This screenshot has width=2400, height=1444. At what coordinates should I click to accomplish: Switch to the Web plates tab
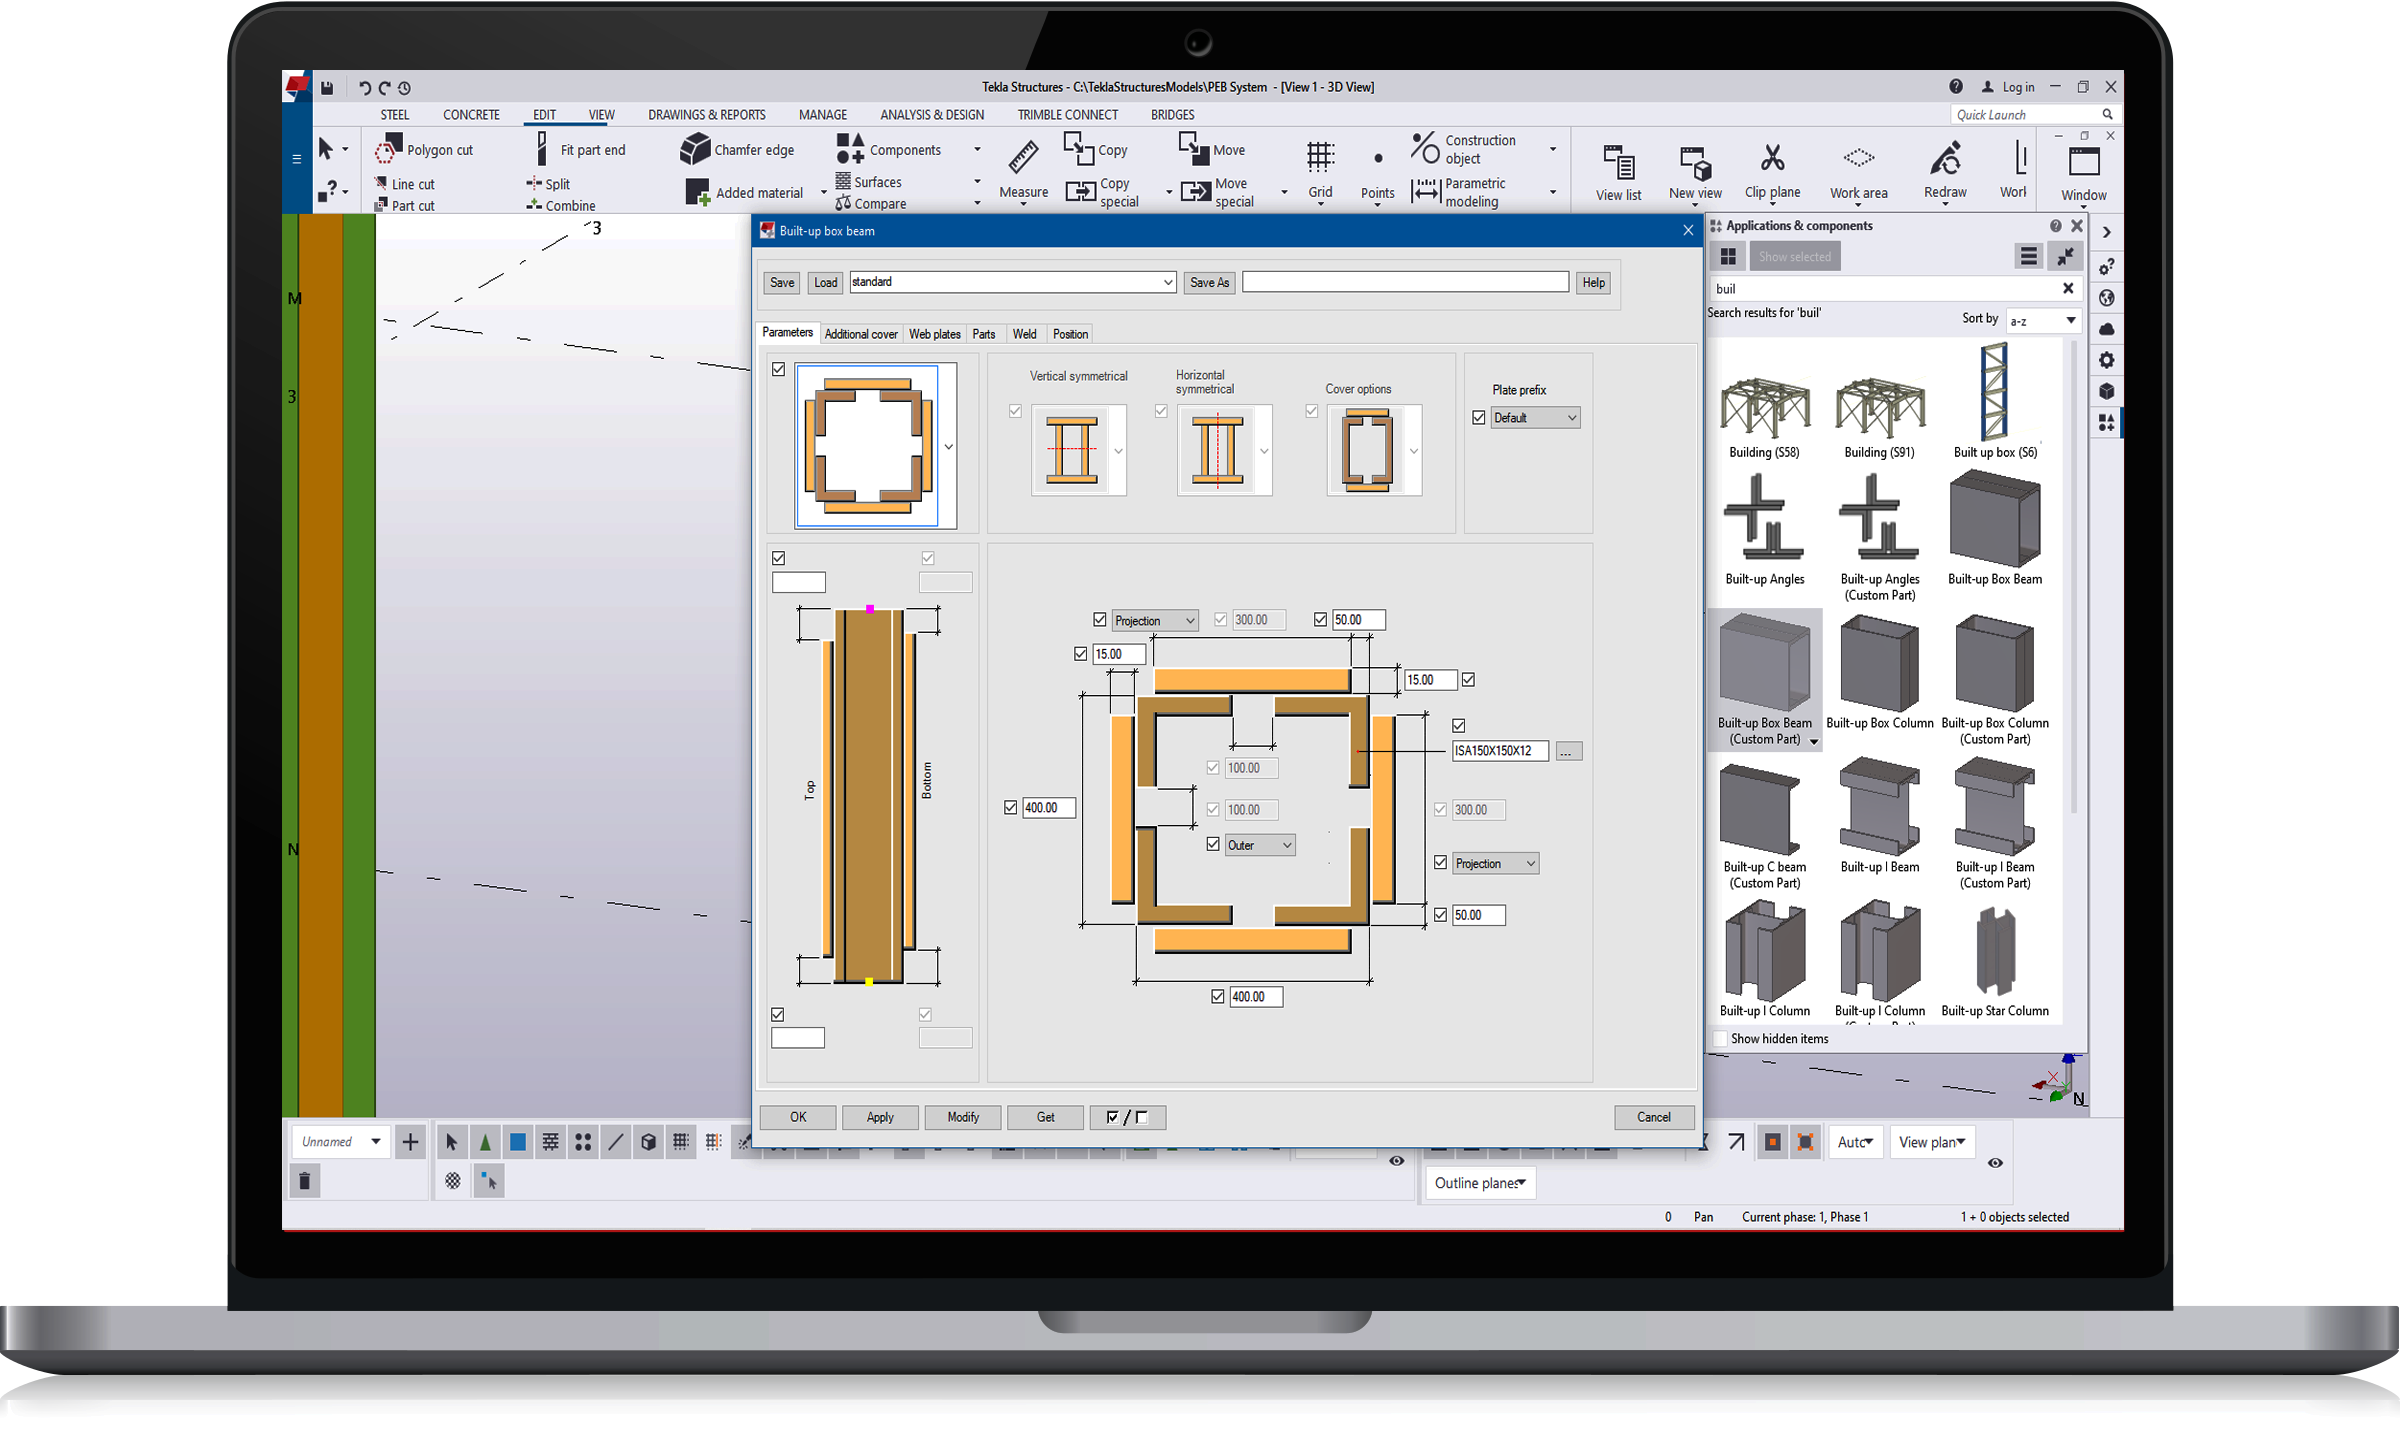(934, 334)
